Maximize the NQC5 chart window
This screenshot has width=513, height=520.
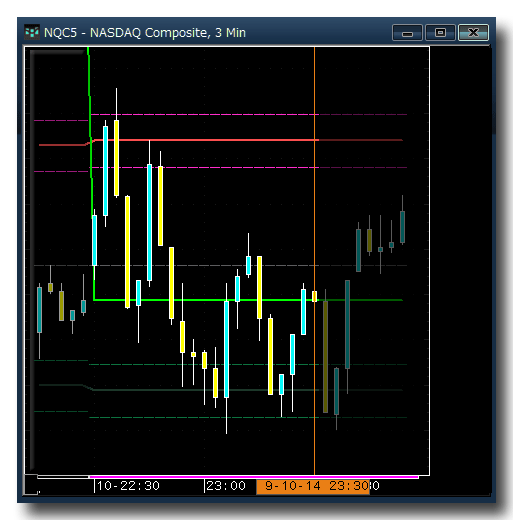click(x=440, y=33)
